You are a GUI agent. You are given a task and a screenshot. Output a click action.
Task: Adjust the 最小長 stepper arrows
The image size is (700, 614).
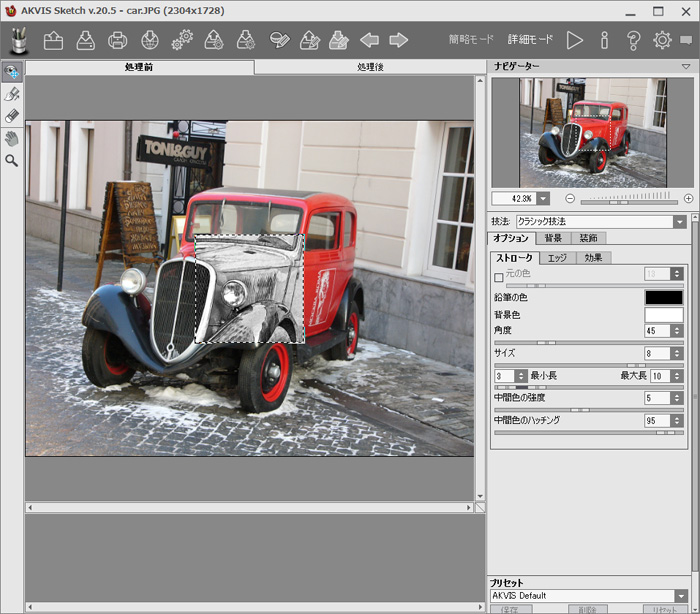[521, 376]
